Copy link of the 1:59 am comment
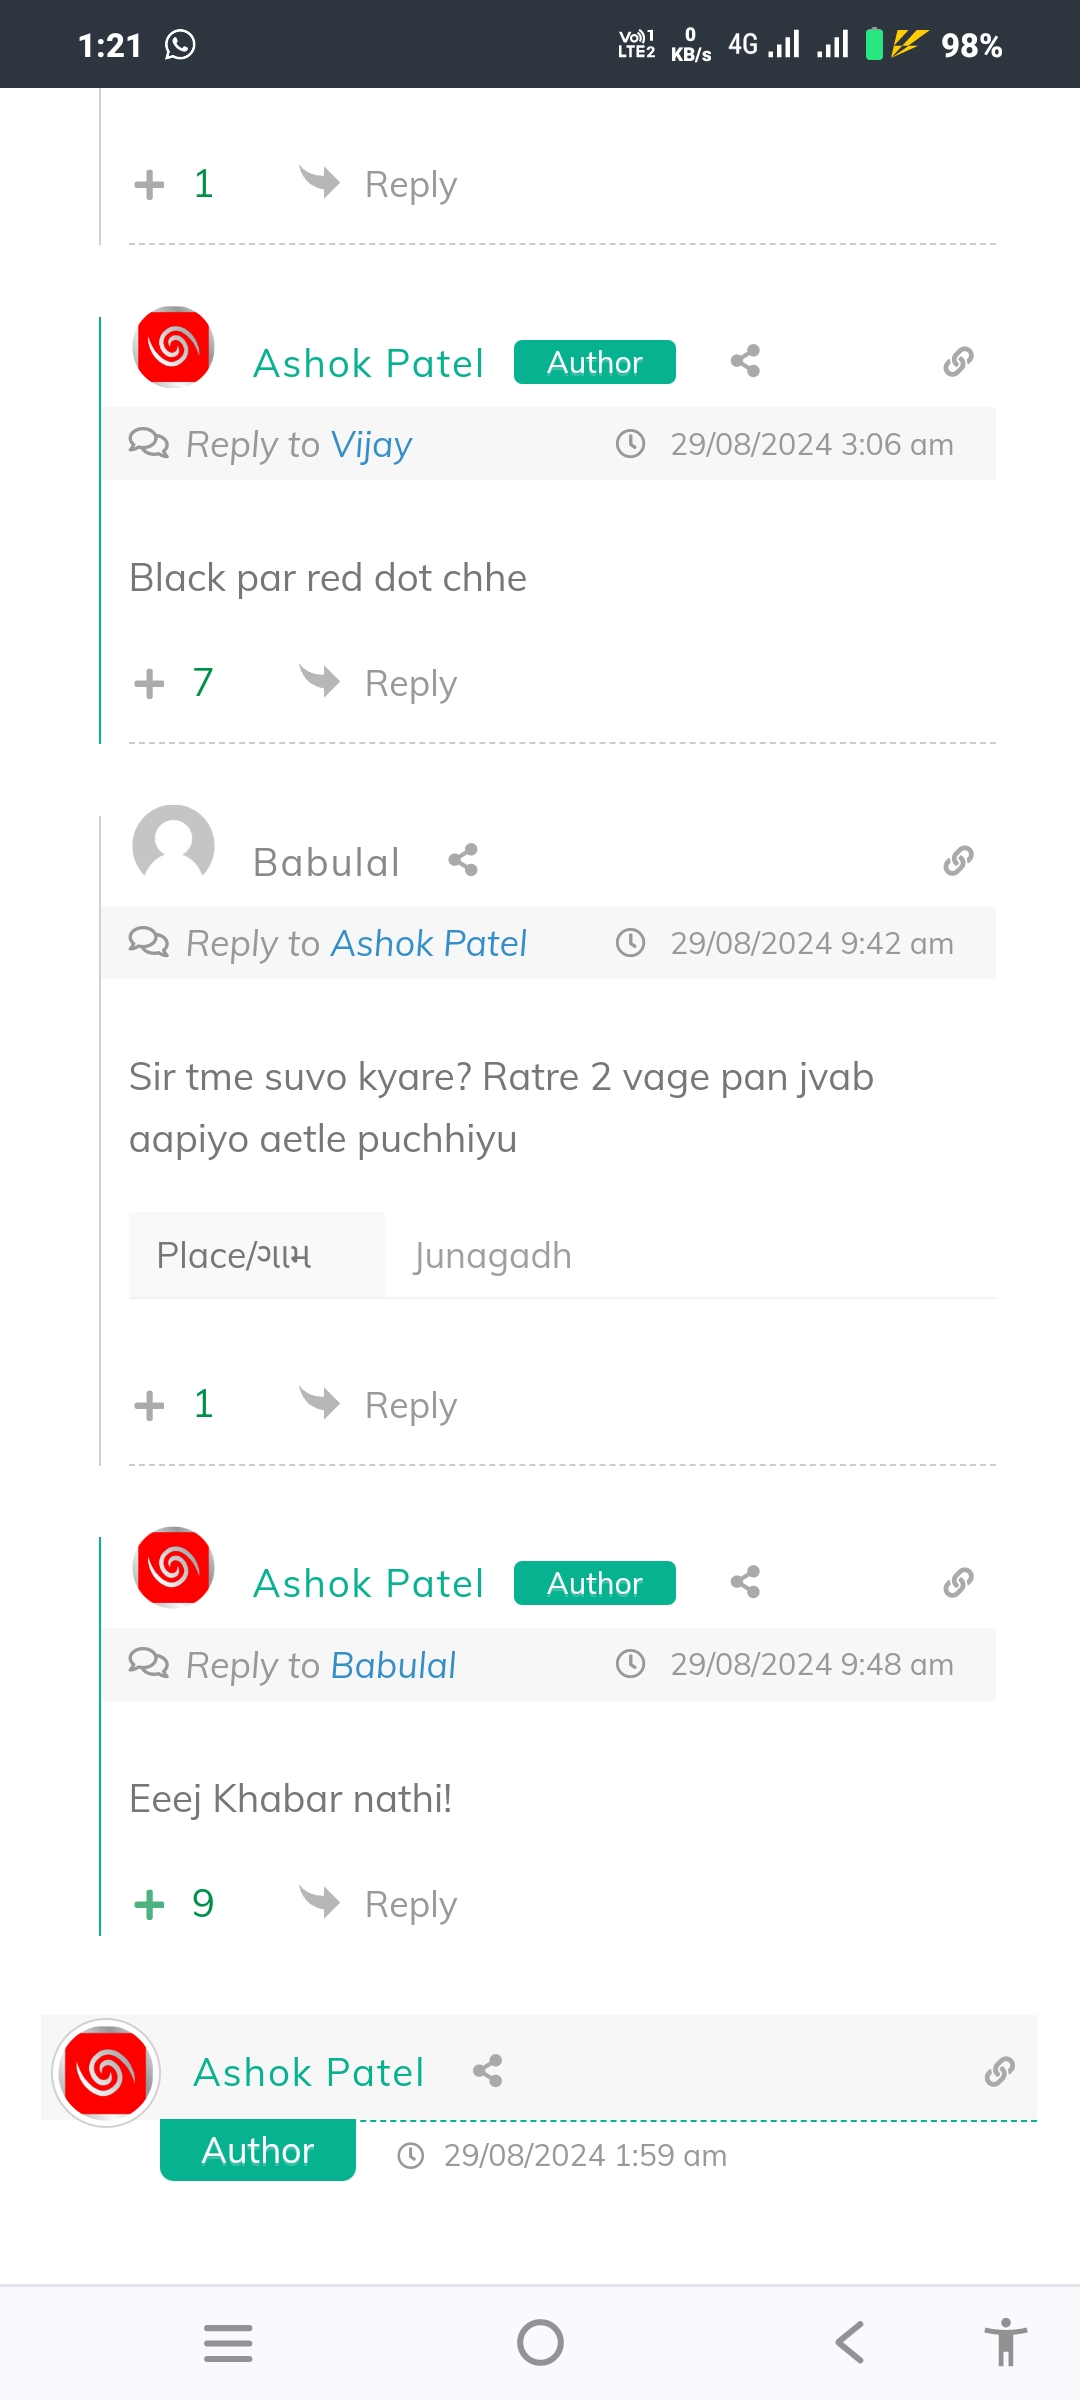The height and width of the screenshot is (2400, 1080). click(999, 2071)
